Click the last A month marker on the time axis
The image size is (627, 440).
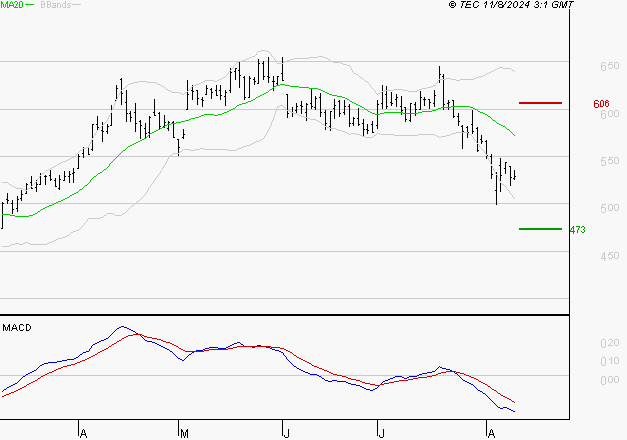[x=491, y=434]
